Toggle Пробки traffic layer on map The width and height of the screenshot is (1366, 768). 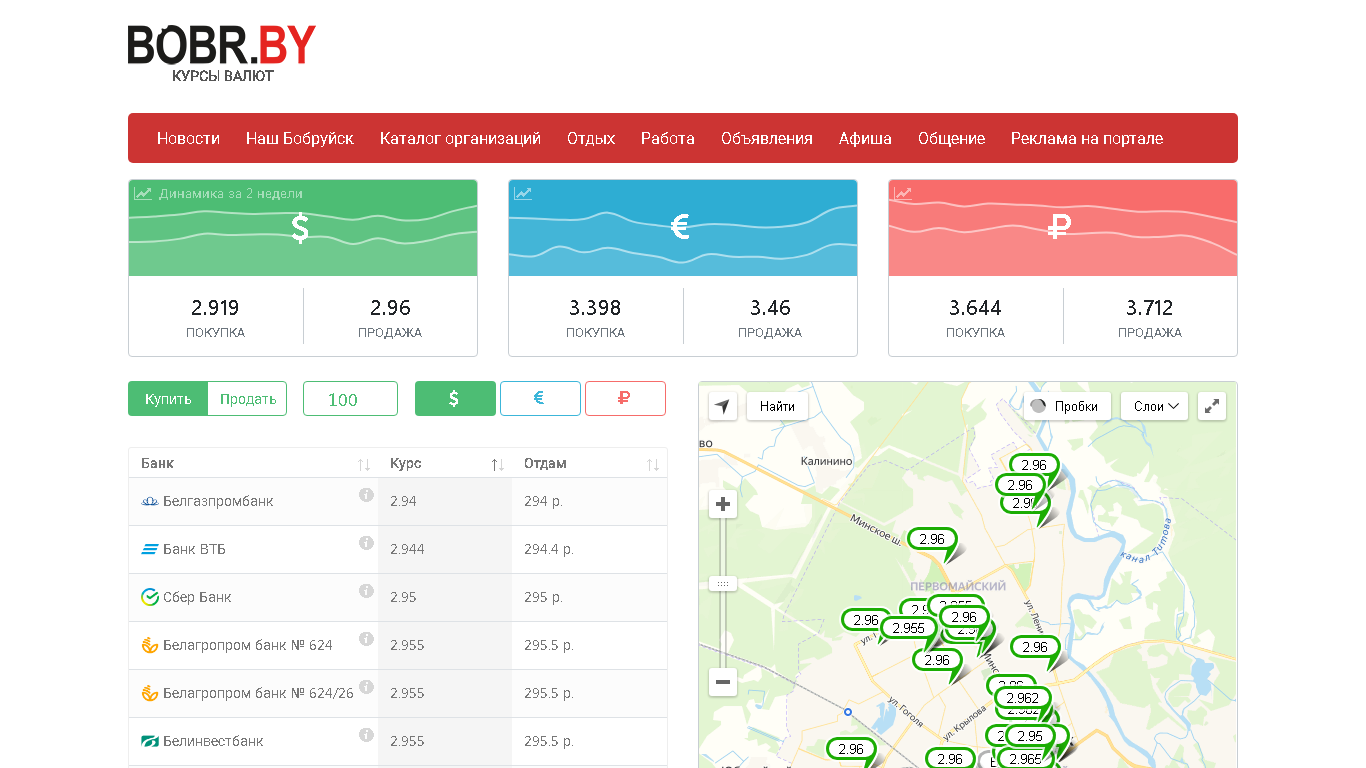[x=1067, y=406]
